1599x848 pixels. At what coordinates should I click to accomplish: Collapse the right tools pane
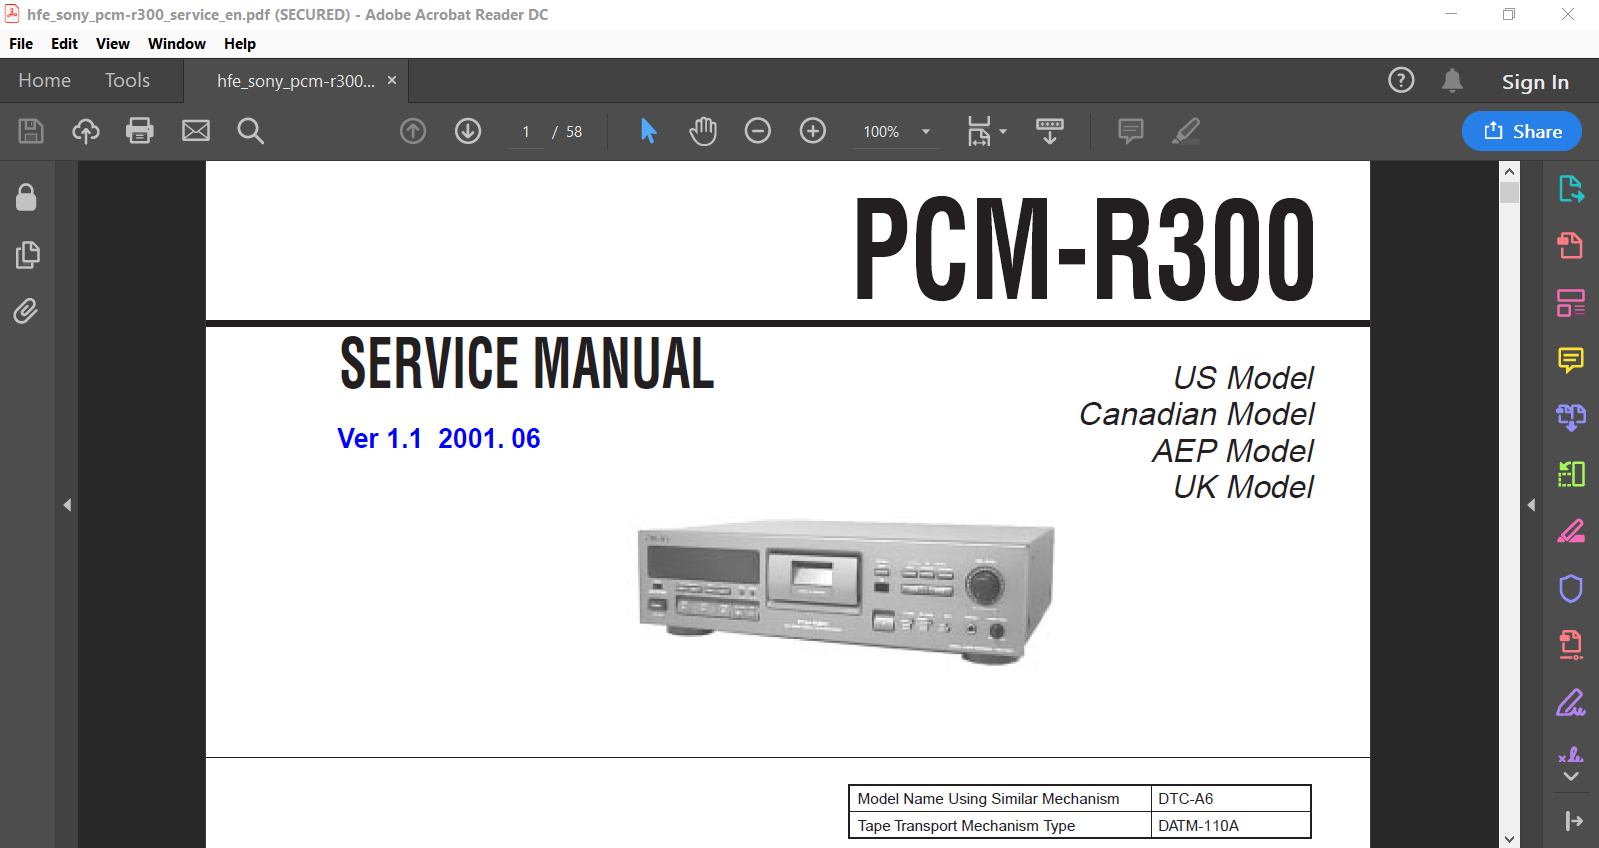(x=1574, y=821)
